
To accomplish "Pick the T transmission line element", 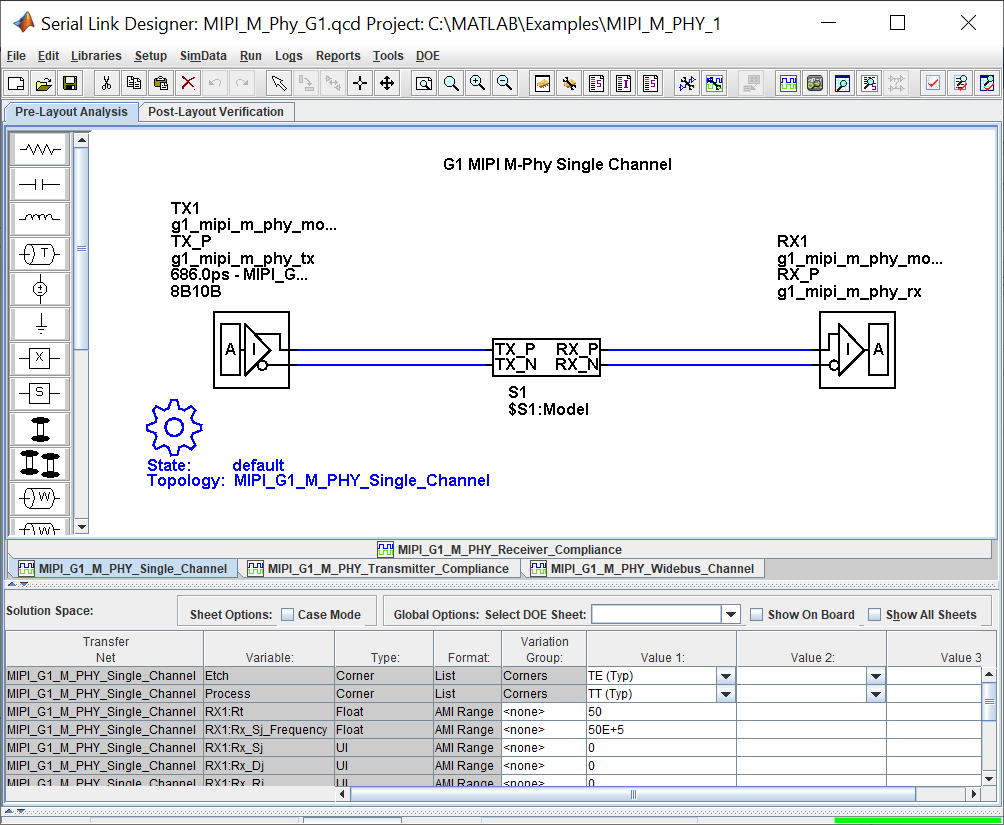I will pos(40,254).
